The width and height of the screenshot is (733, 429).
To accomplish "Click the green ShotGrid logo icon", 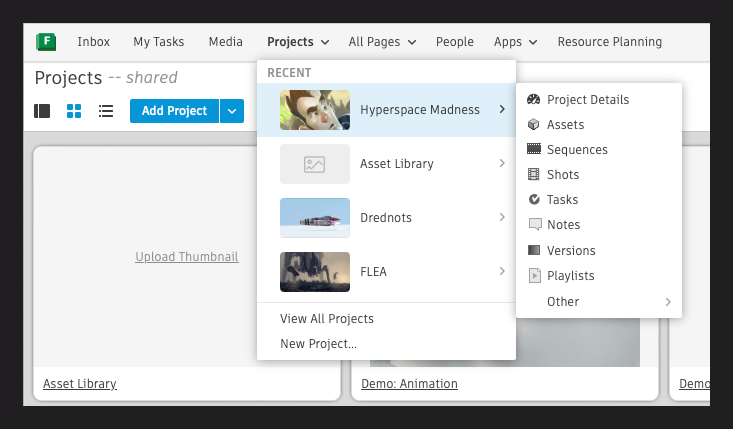I will (46, 42).
